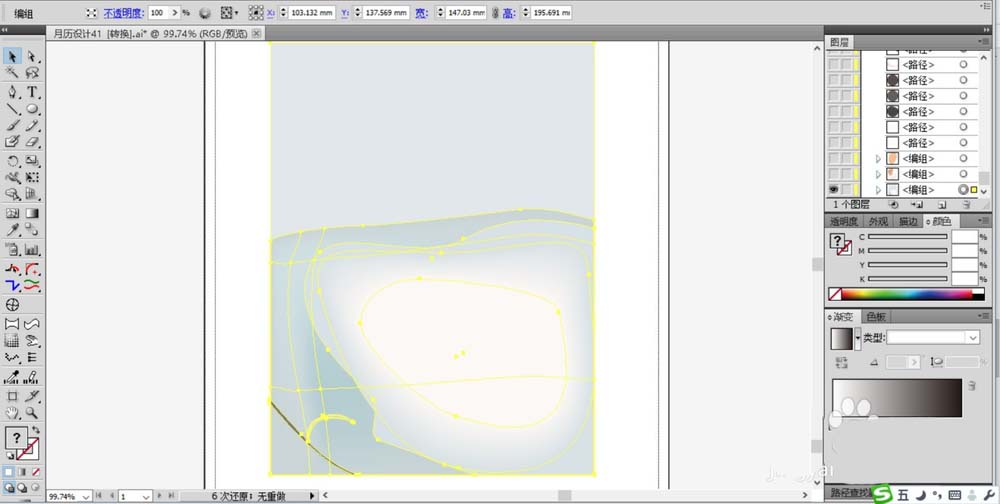Select the Magic Wand tool
Image resolution: width=1000 pixels, height=504 pixels.
click(x=13, y=73)
